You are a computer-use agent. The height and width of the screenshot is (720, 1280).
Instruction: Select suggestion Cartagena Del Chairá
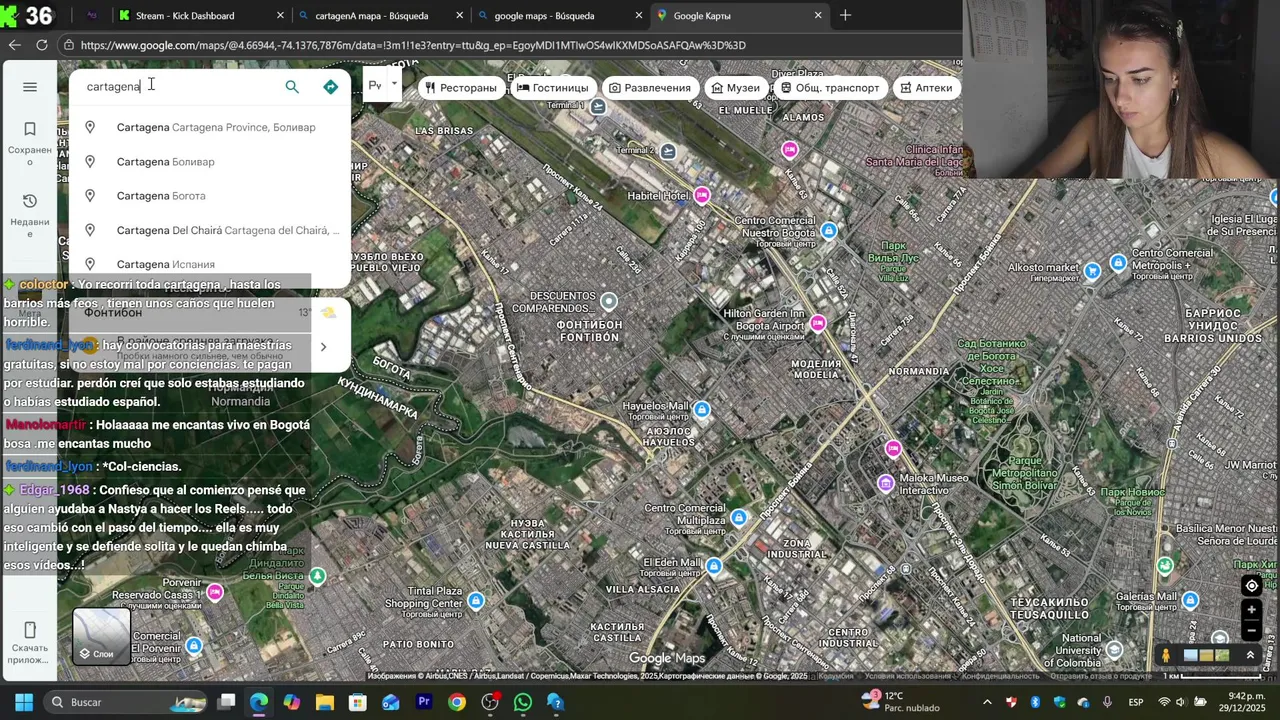(210, 230)
